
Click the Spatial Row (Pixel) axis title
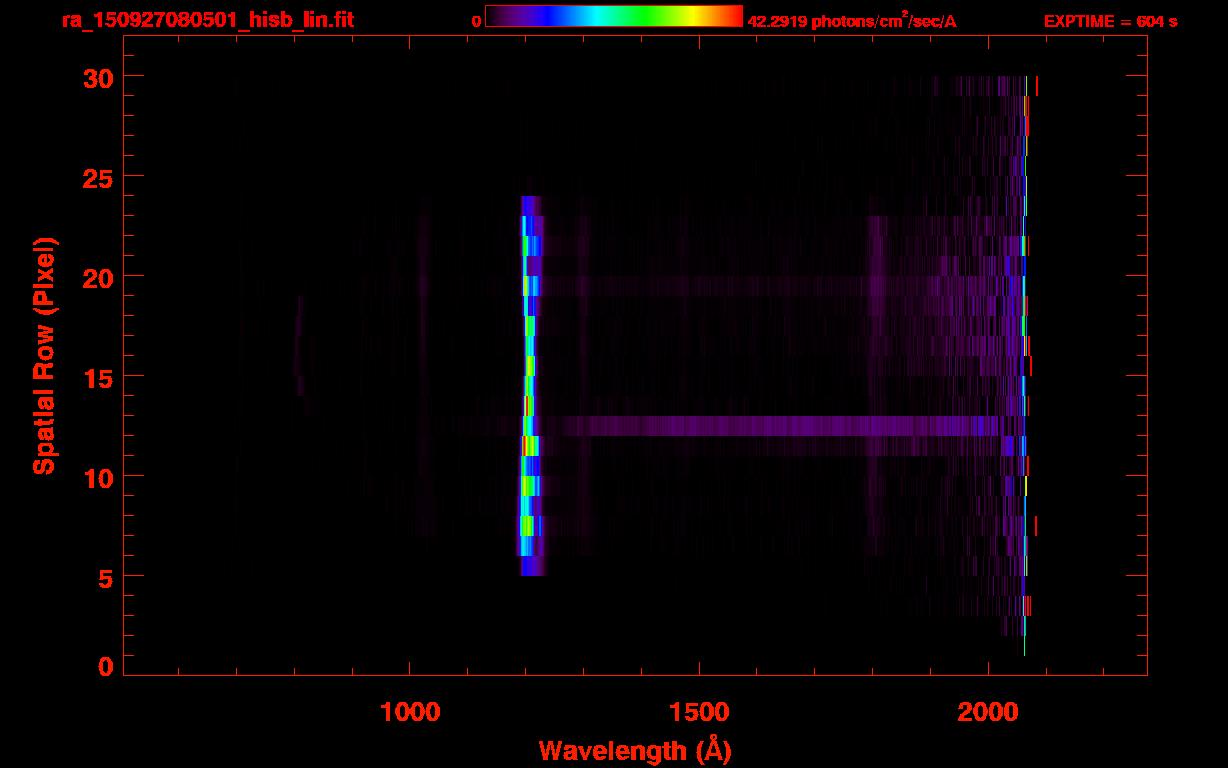coord(43,356)
